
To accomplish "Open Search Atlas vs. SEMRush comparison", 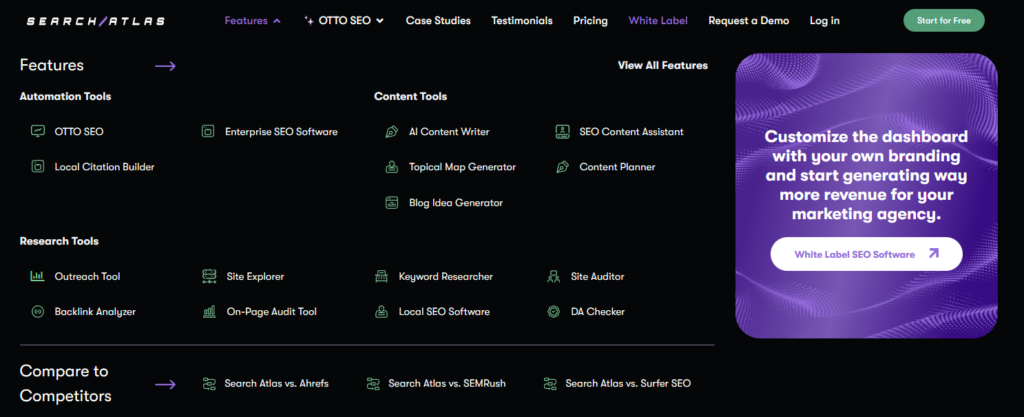I will point(447,383).
